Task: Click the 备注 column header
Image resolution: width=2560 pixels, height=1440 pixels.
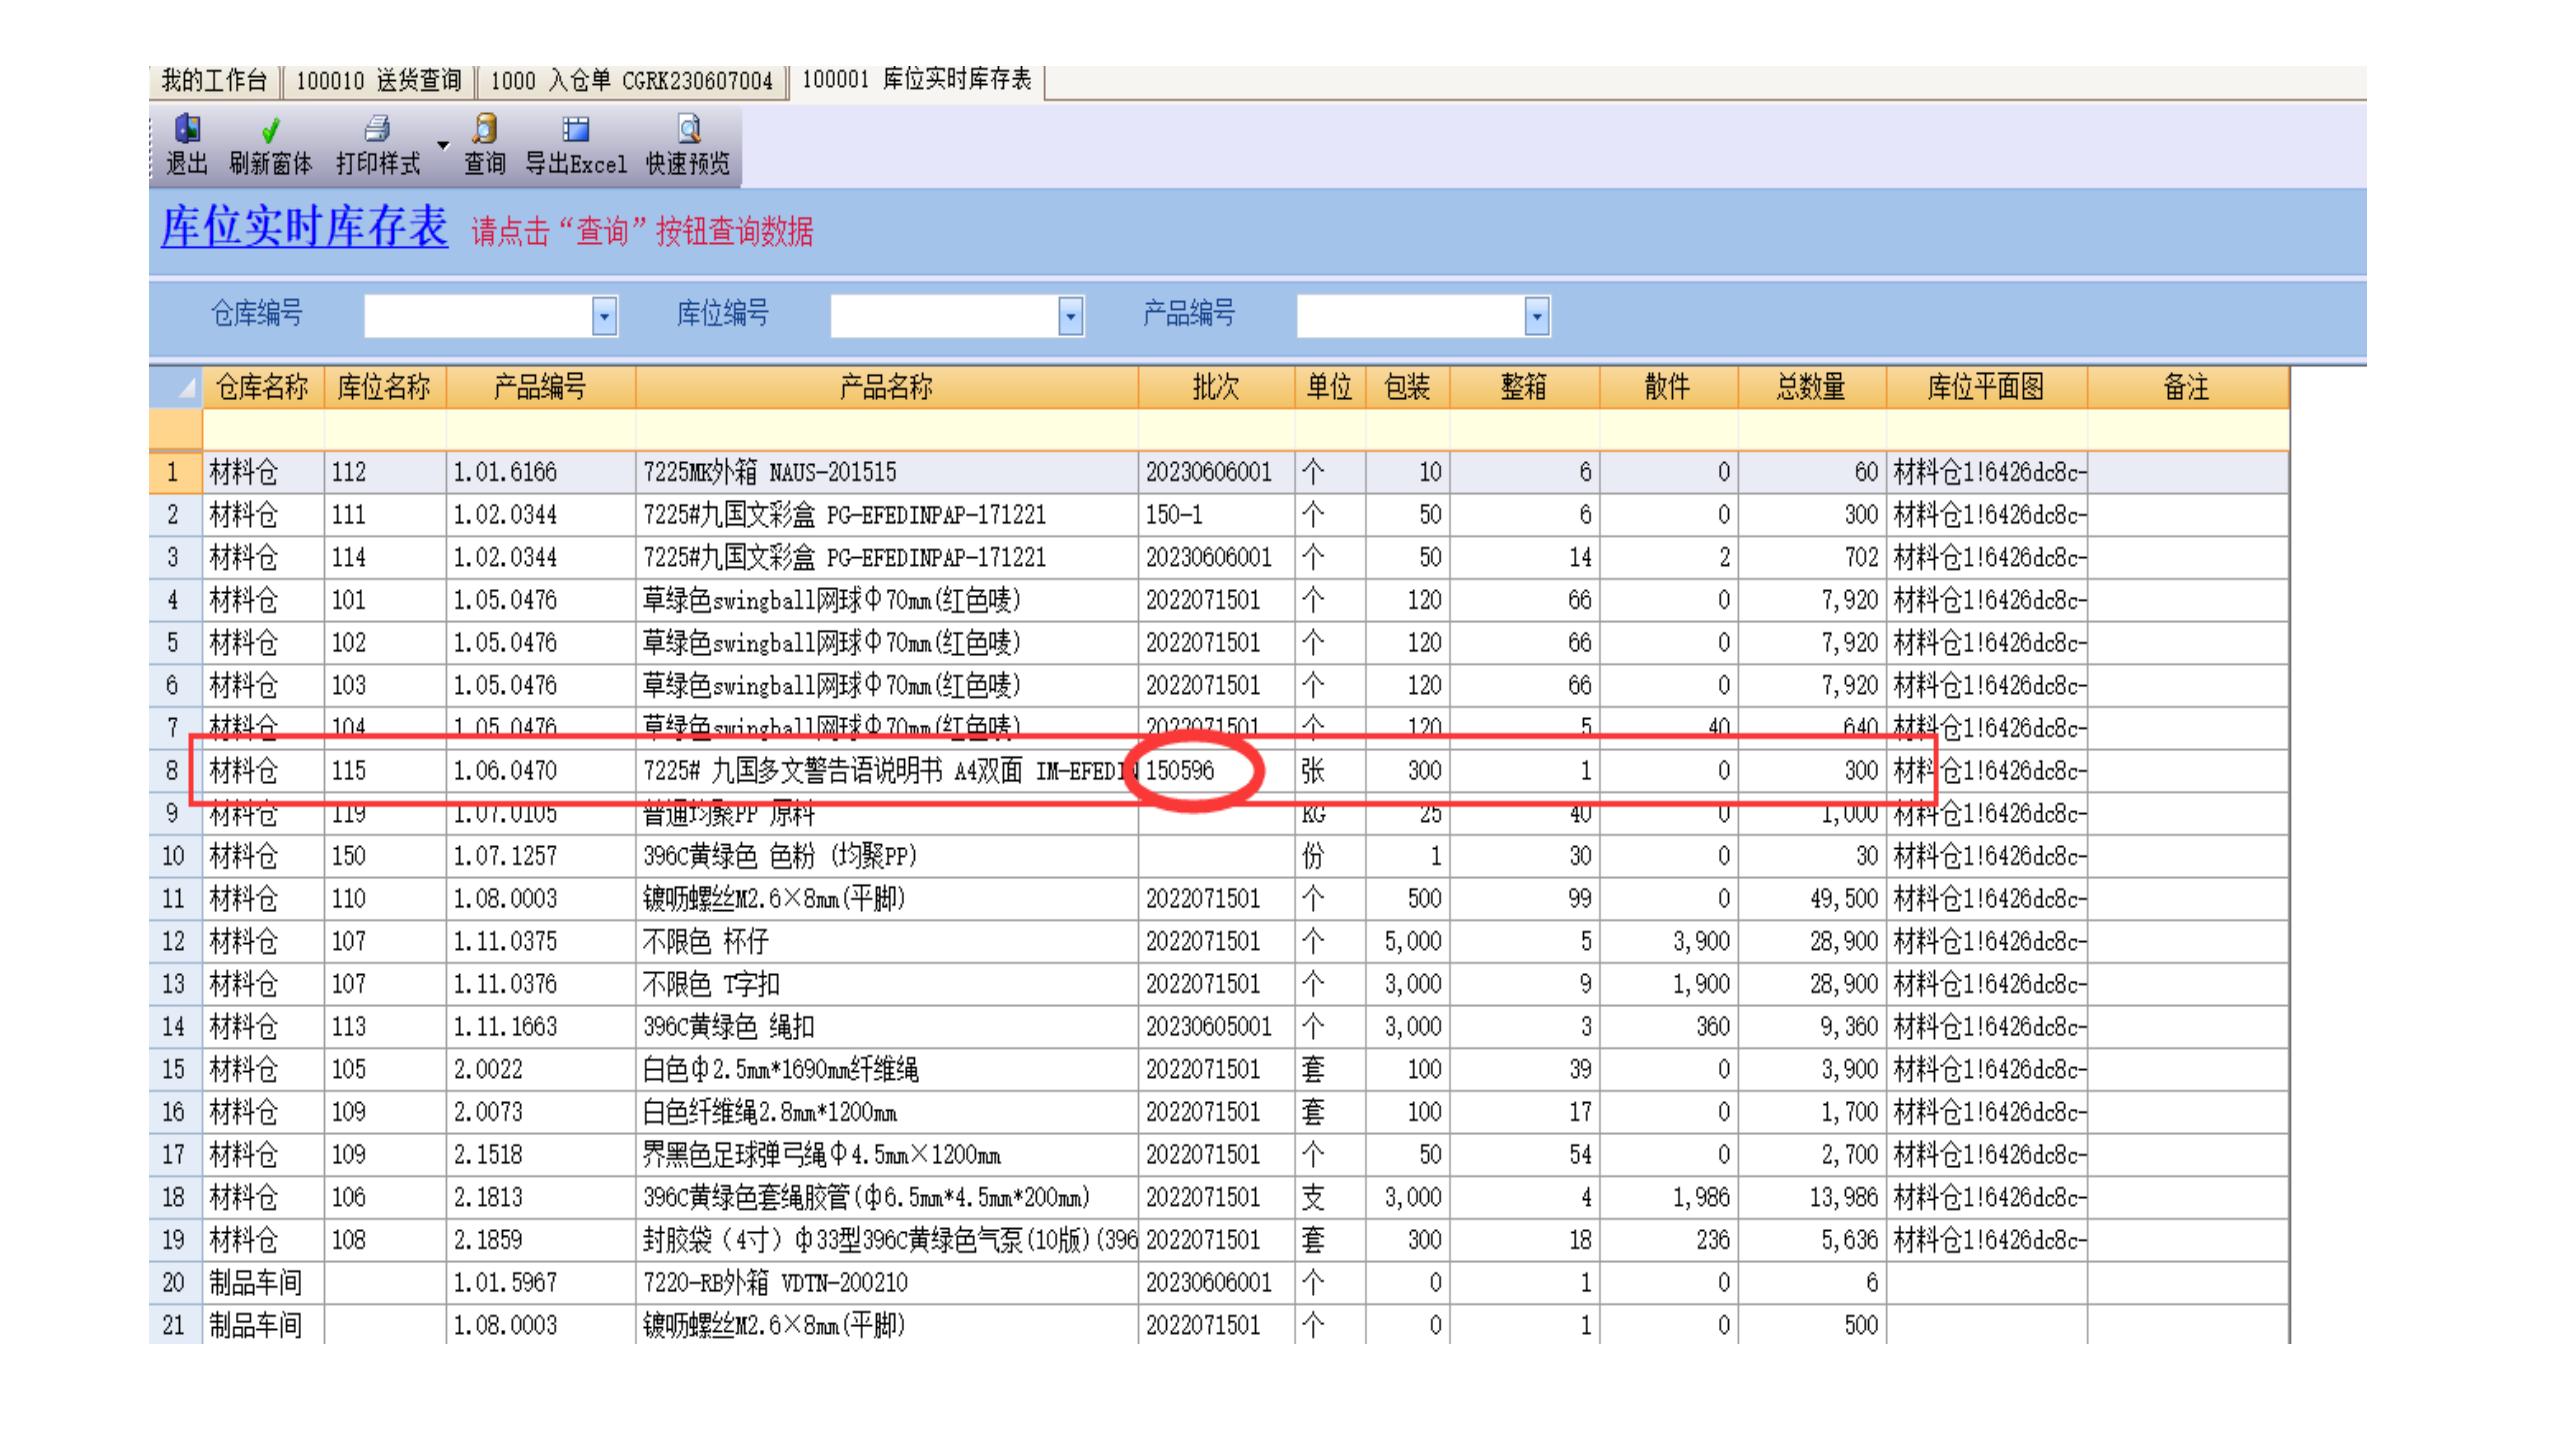Action: pyautogui.click(x=2187, y=387)
